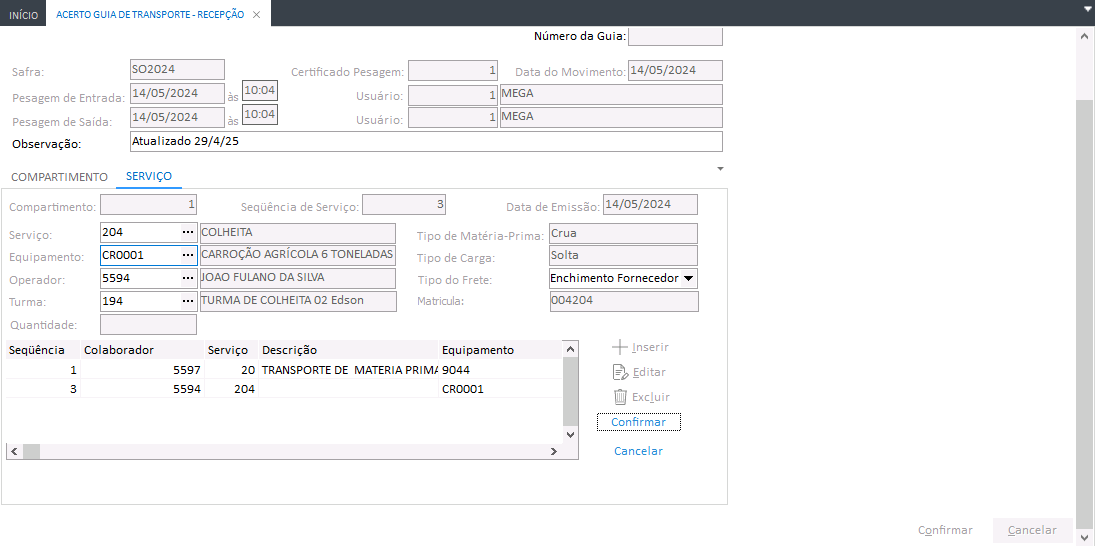Click the grid horizontal scroll left arrow
1095x546 pixels.
[x=15, y=452]
